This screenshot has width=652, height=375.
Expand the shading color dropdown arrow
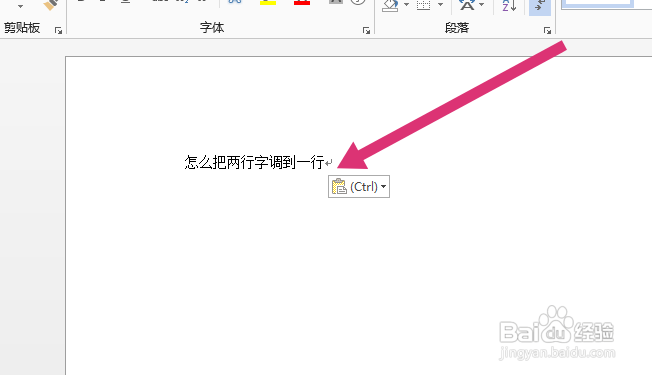click(406, 5)
